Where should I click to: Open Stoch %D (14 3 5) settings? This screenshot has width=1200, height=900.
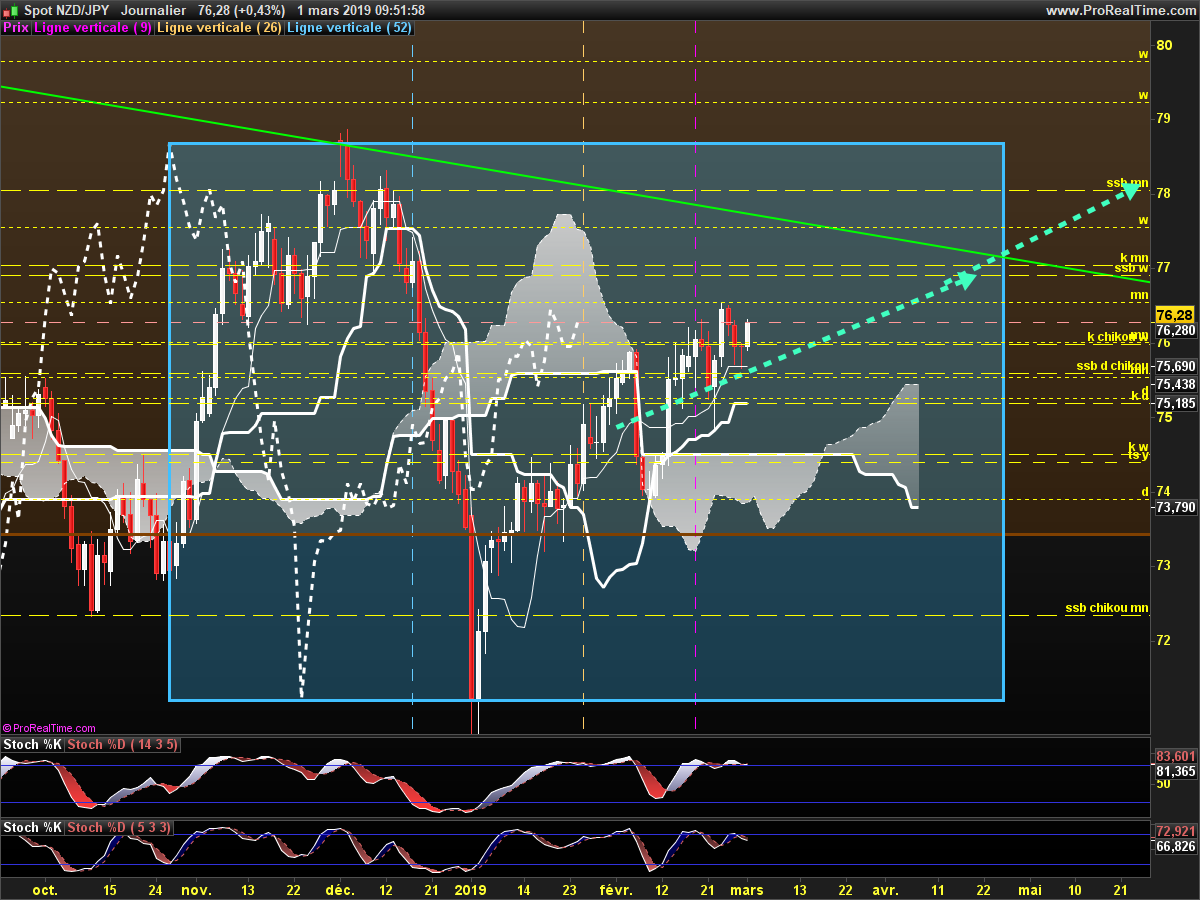[x=123, y=745]
